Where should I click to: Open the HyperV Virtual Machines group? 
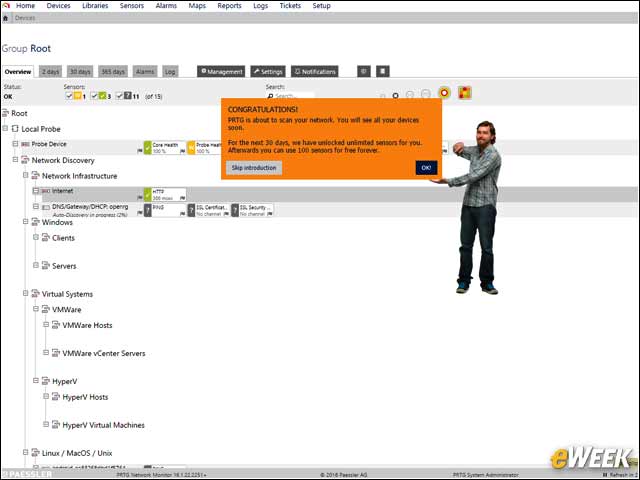(103, 425)
